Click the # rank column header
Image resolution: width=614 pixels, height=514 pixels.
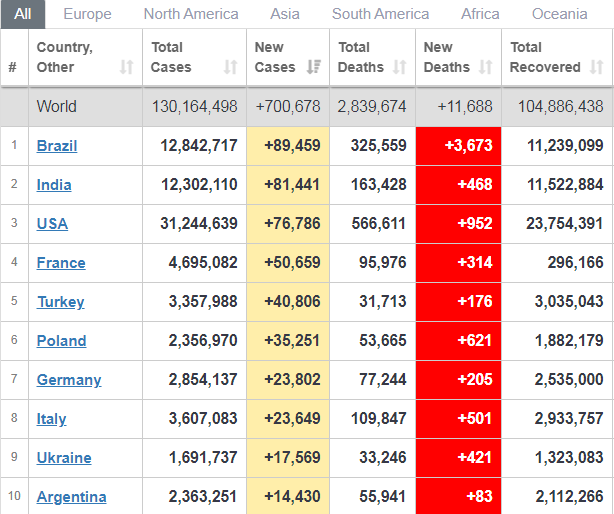13,67
